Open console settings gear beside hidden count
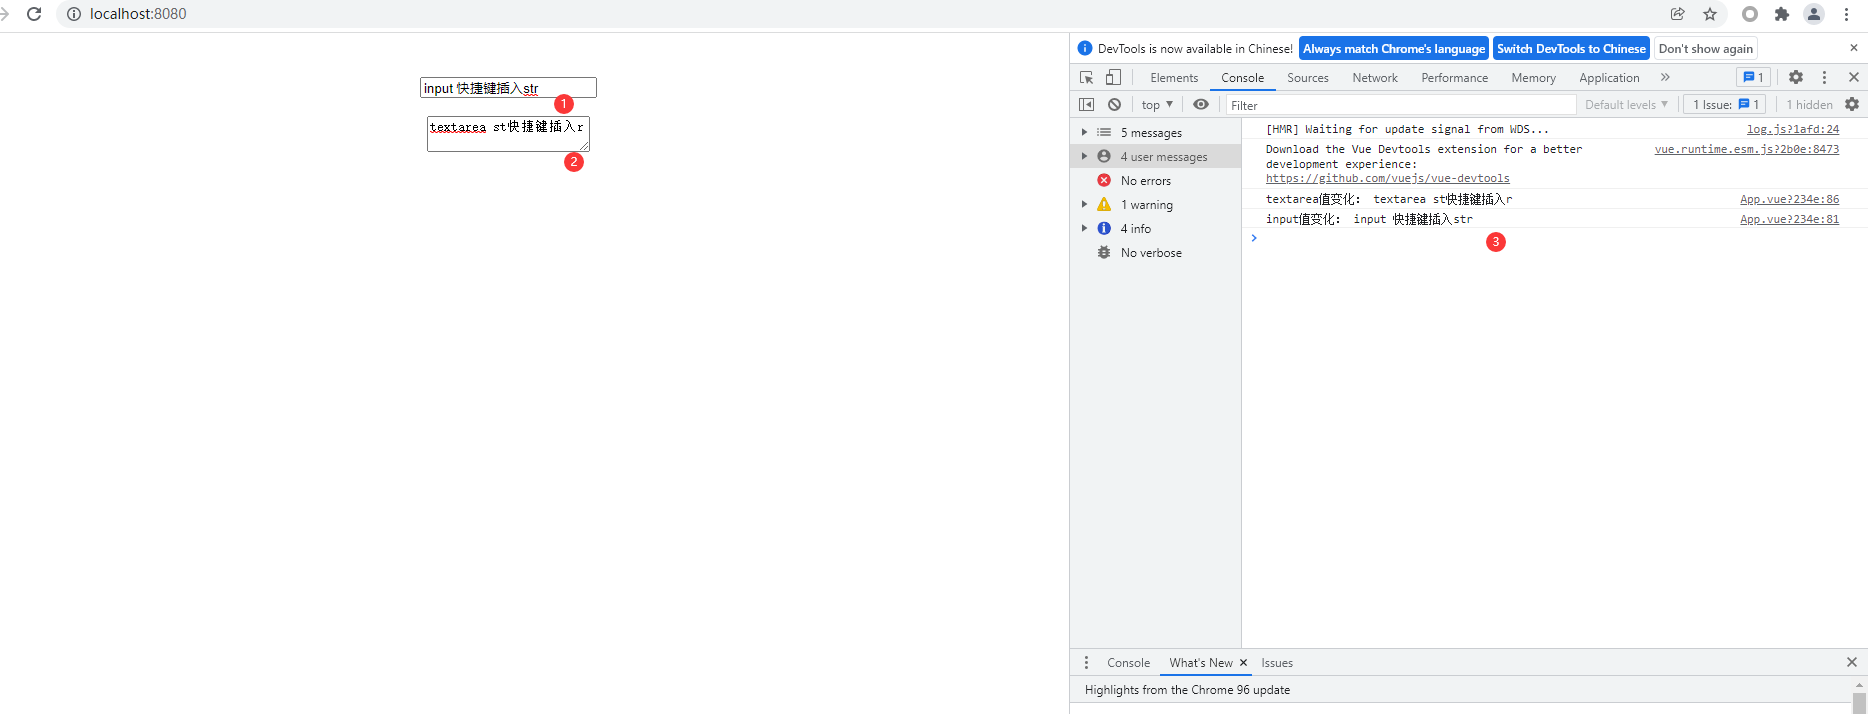This screenshot has width=1868, height=714. pos(1852,104)
